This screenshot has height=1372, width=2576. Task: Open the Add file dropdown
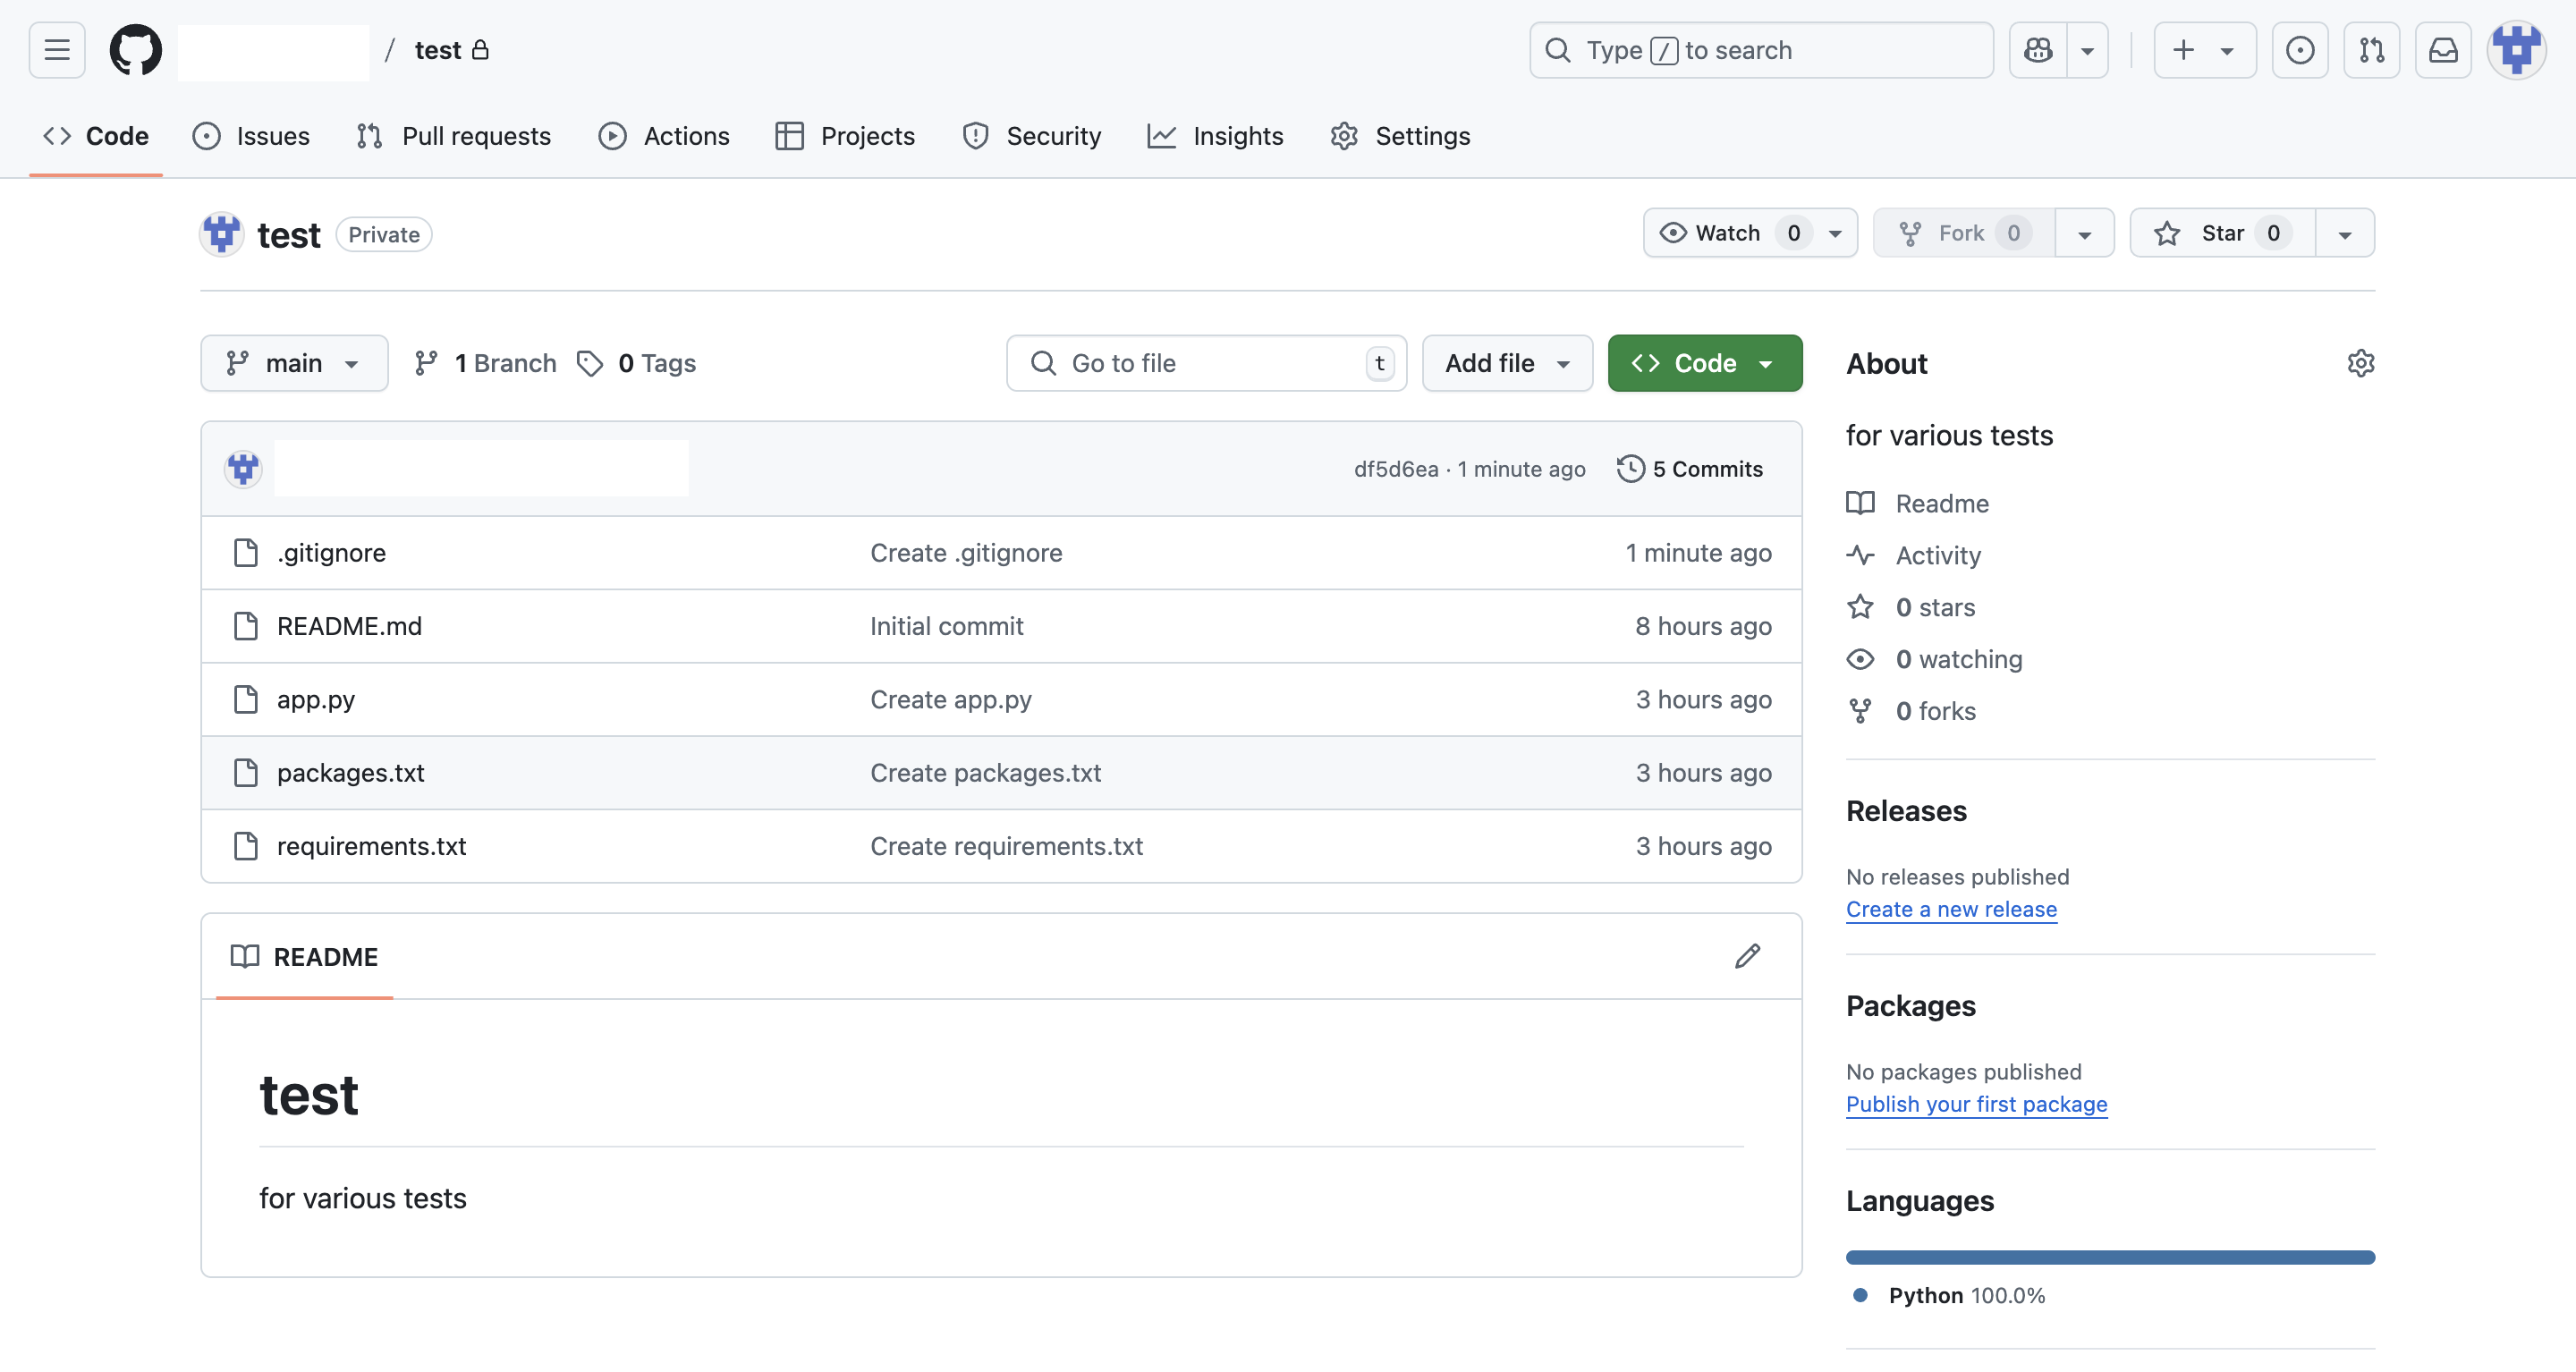point(1506,363)
